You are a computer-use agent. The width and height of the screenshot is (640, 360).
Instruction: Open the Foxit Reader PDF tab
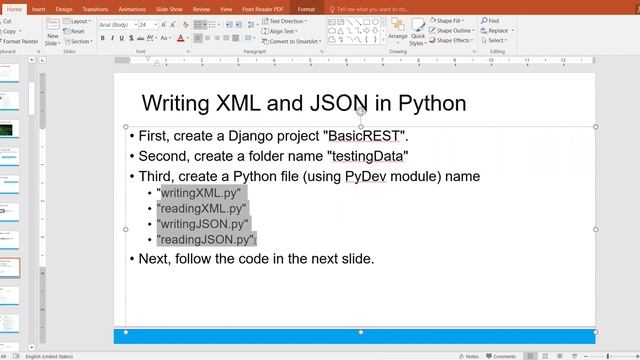(x=262, y=9)
